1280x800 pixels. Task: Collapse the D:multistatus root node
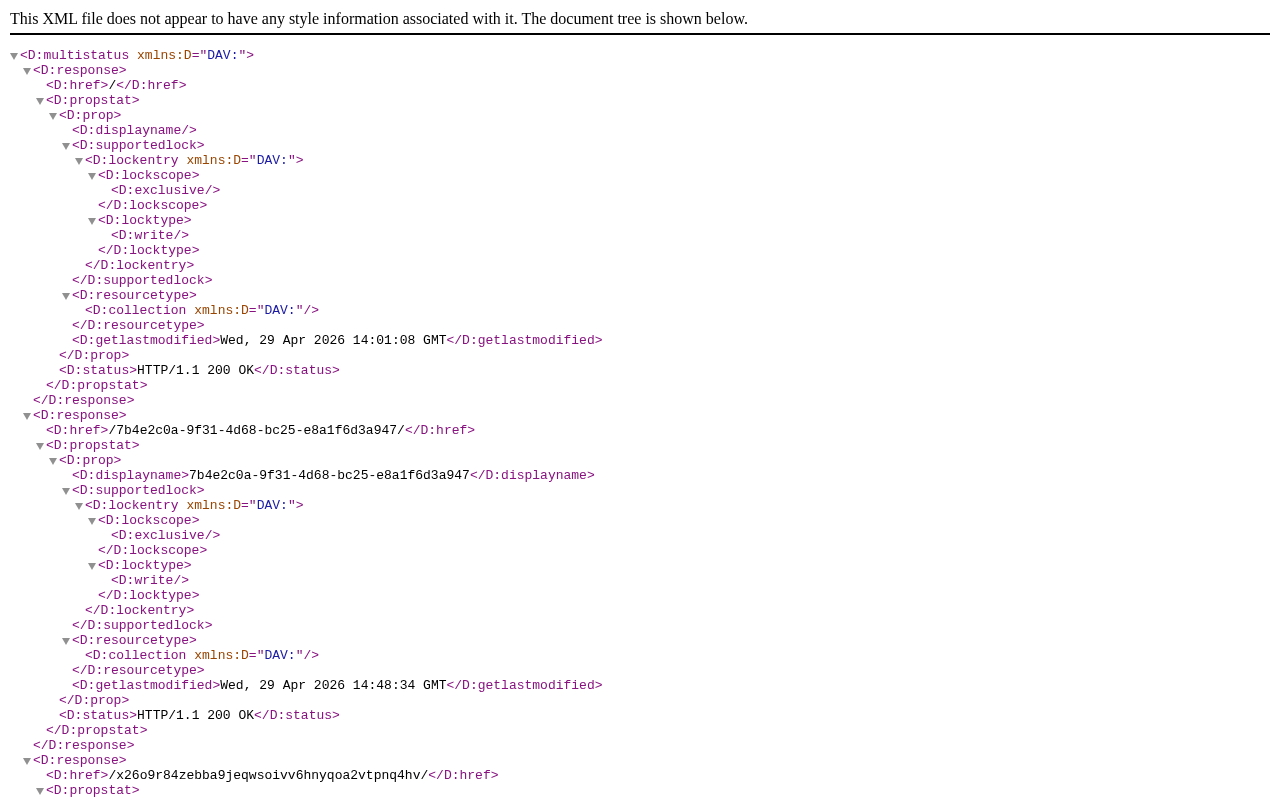pos(14,56)
